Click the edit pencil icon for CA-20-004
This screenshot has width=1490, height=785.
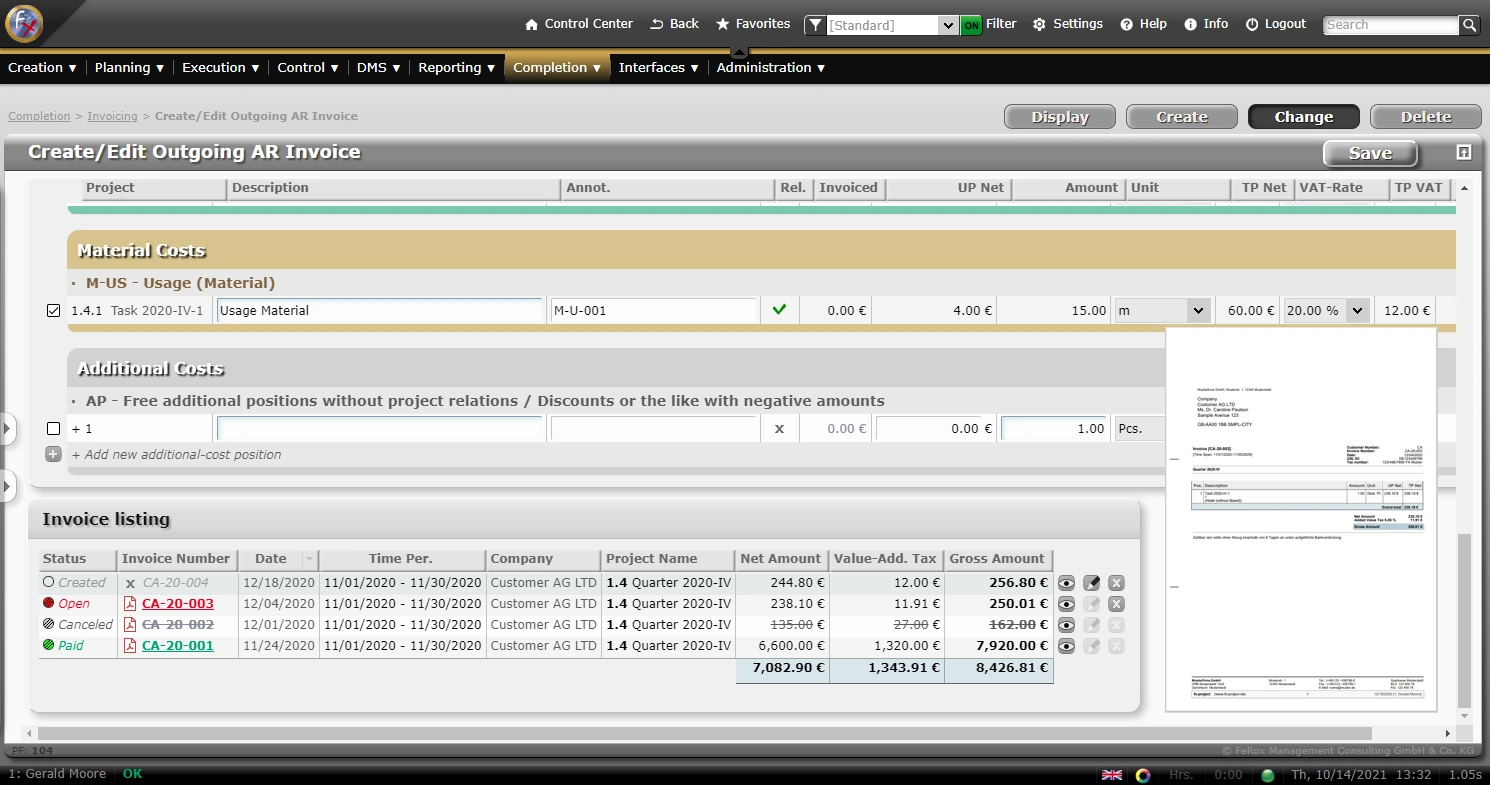coord(1092,583)
